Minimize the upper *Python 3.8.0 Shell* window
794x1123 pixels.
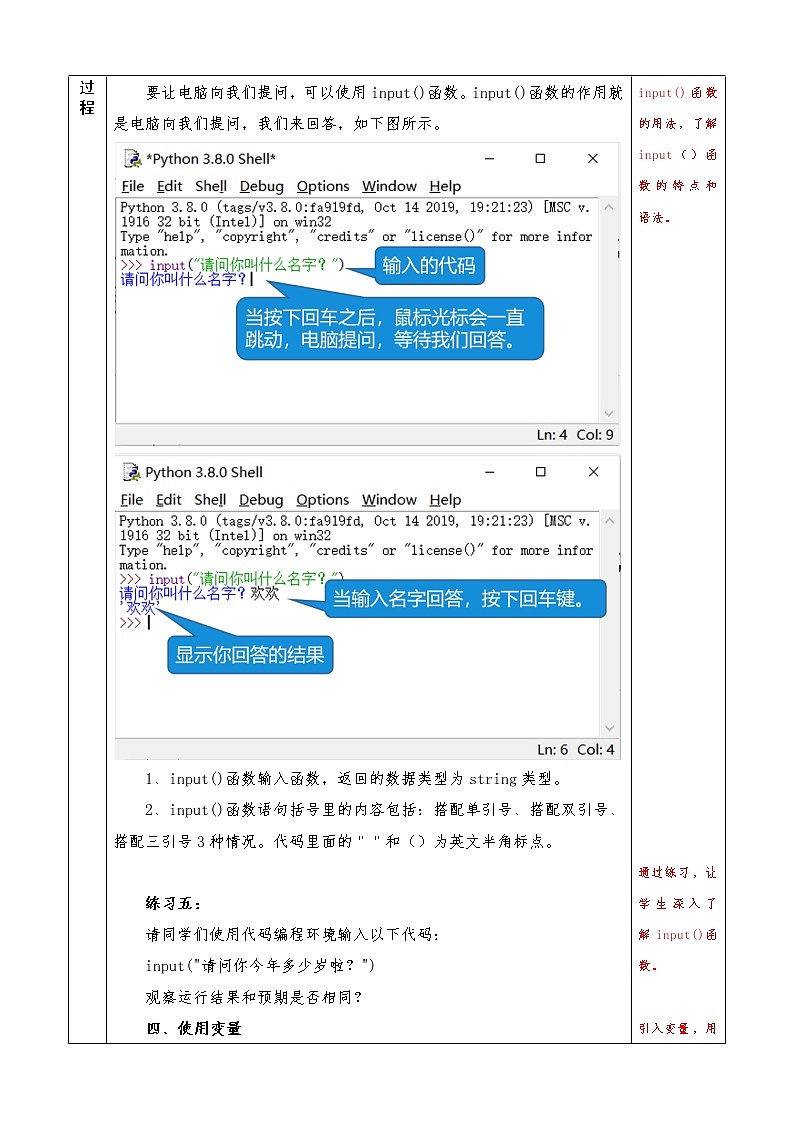point(490,158)
